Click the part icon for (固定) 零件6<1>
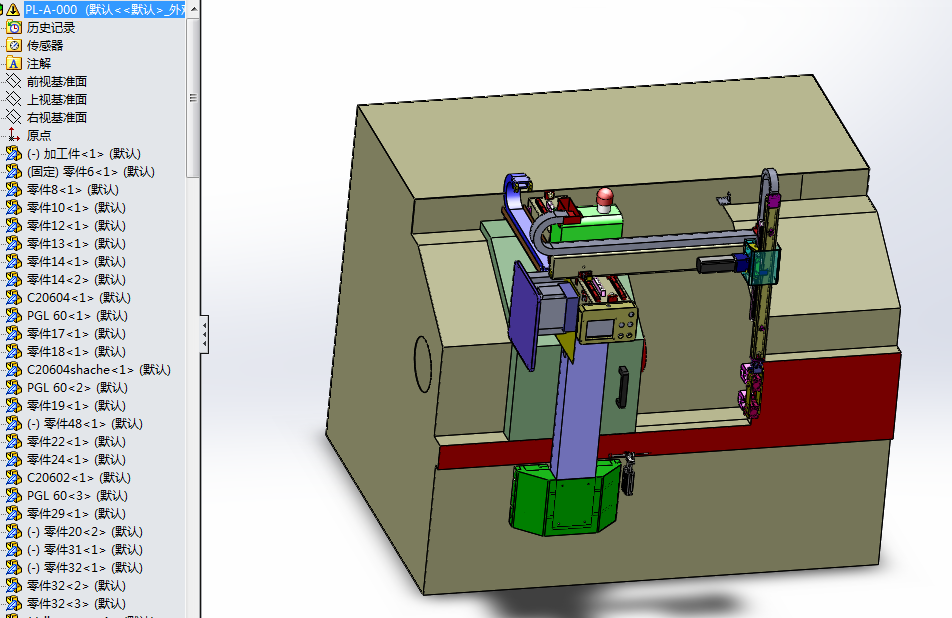This screenshot has height=618, width=952. [x=13, y=171]
